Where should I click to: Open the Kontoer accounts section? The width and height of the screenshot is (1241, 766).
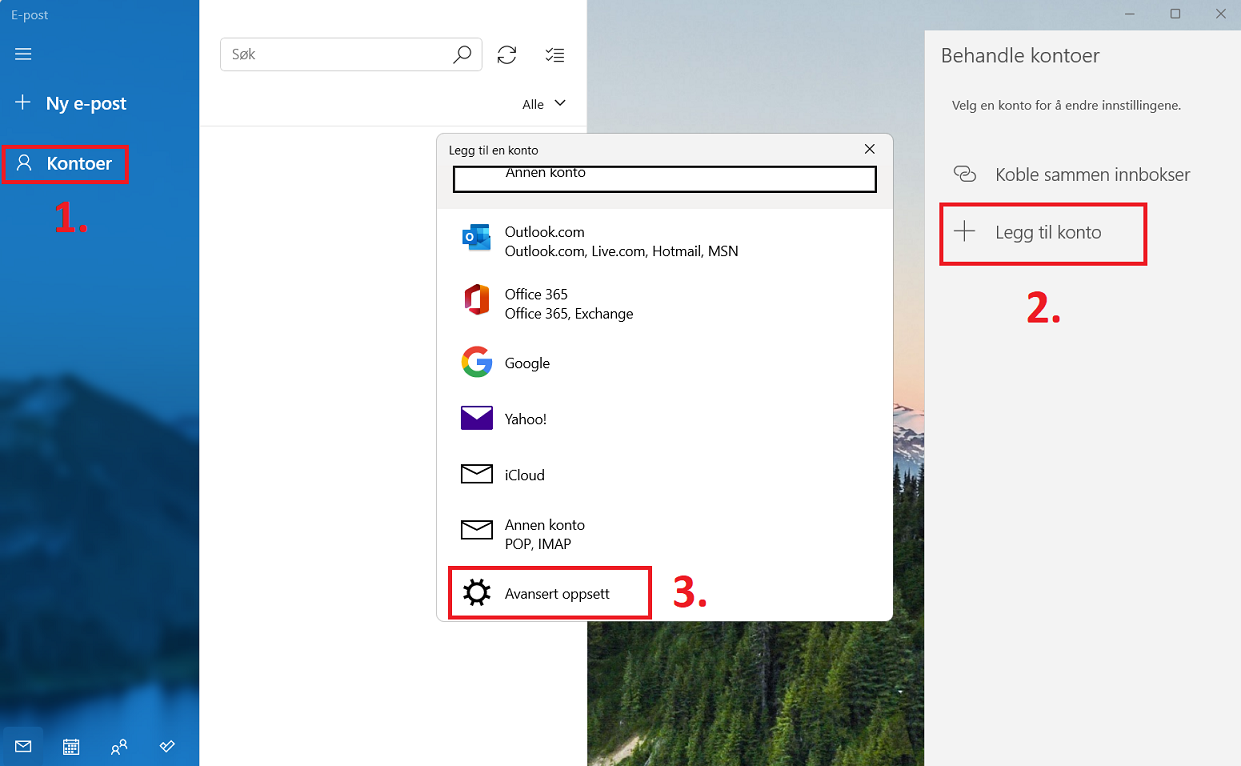click(66, 164)
